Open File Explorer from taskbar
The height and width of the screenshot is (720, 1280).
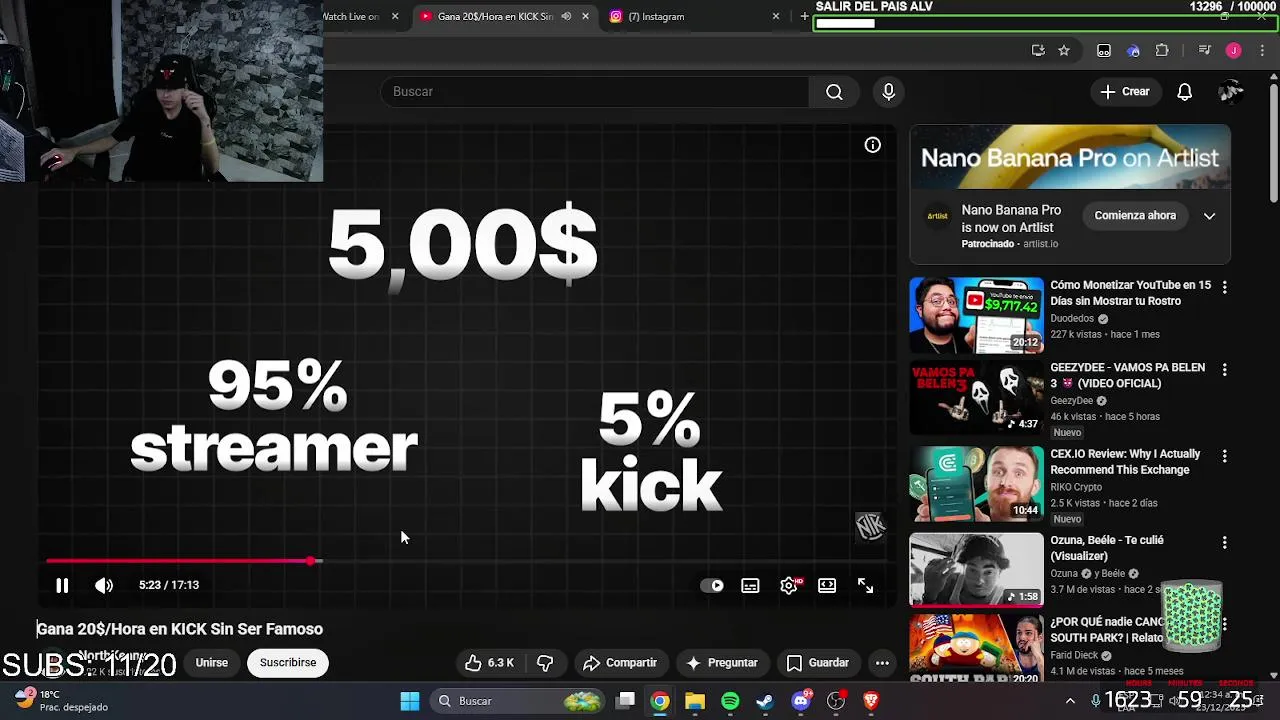point(695,701)
